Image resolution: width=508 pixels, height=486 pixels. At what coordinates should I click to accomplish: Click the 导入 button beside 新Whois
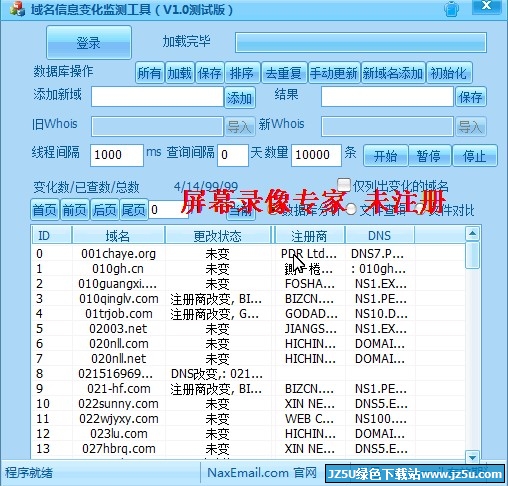point(471,126)
